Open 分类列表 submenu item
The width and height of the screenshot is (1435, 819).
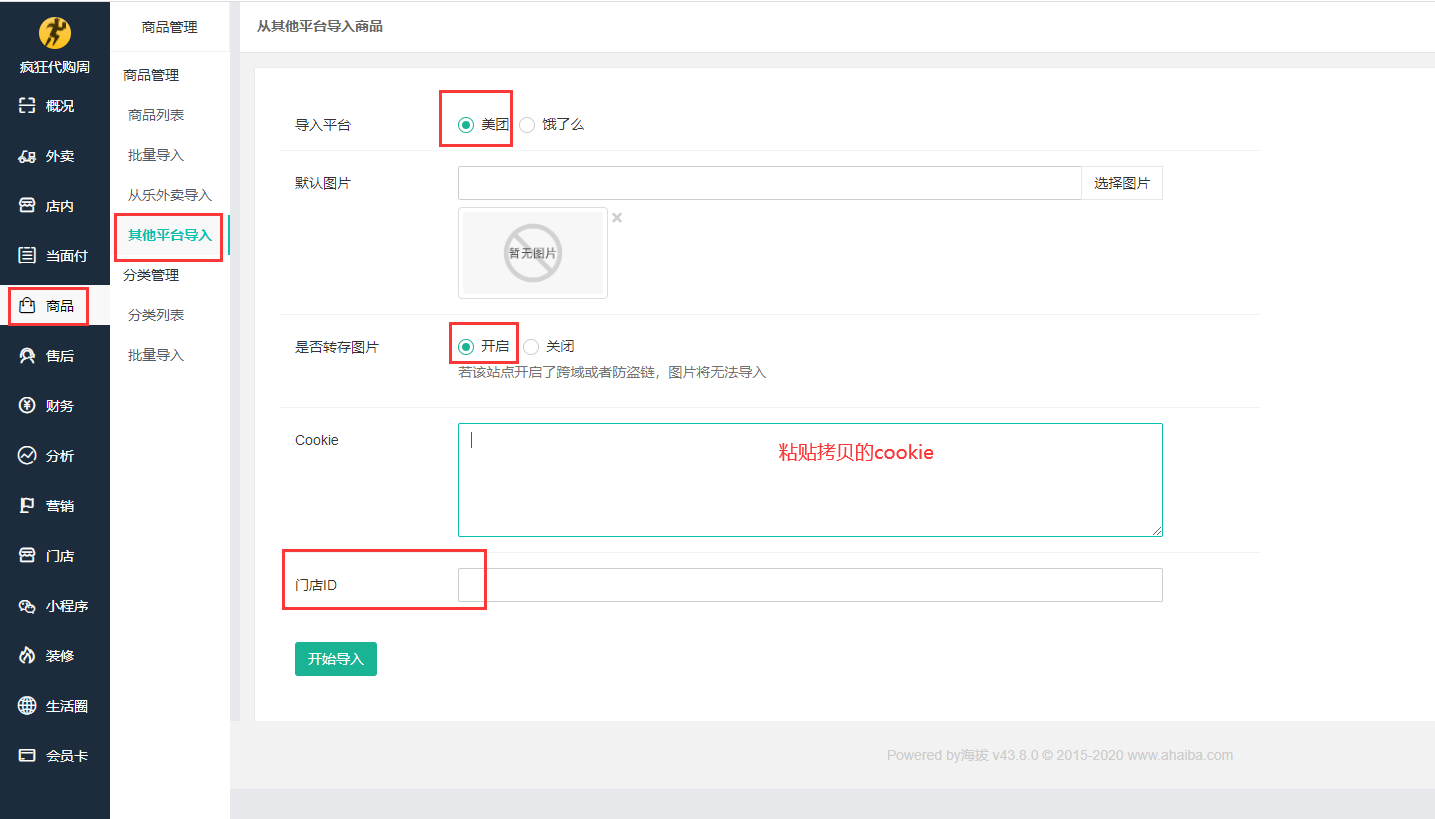pos(156,315)
